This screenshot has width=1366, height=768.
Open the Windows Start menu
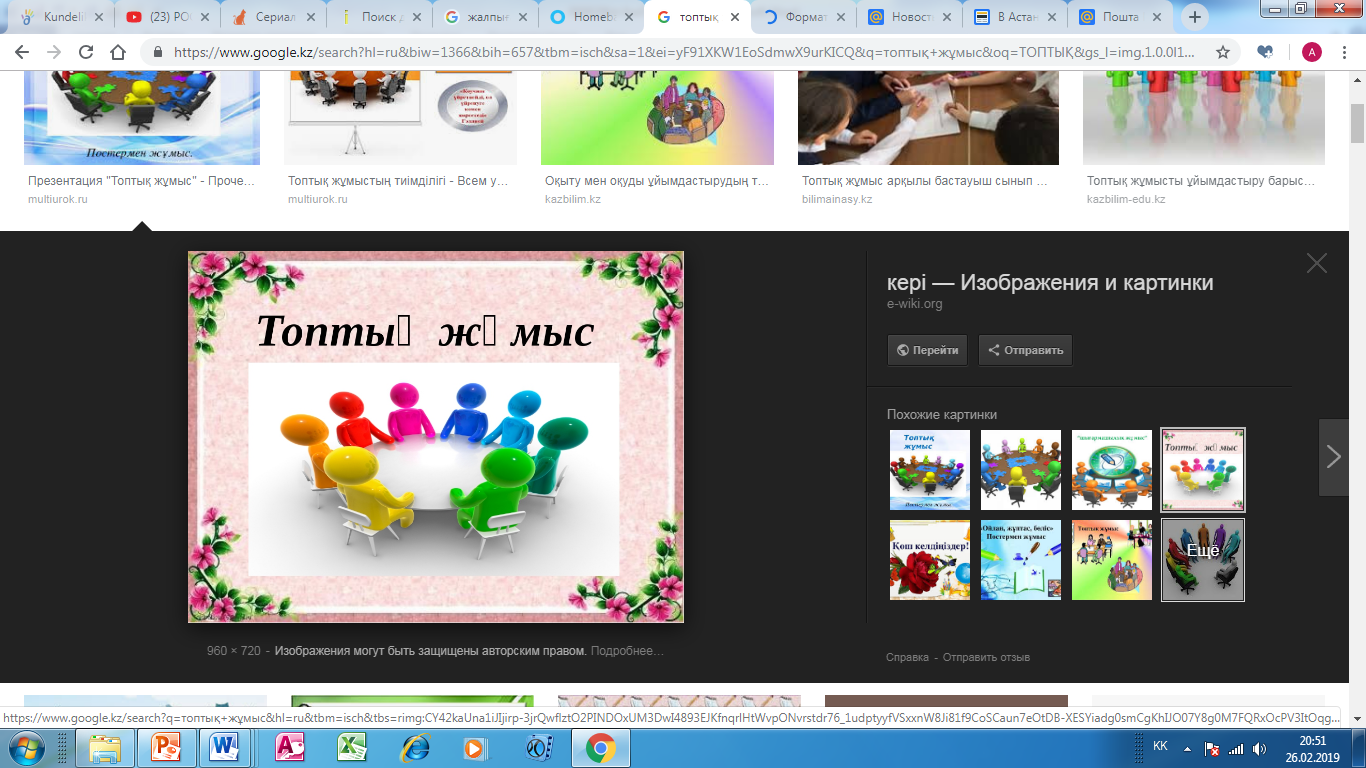(x=24, y=748)
